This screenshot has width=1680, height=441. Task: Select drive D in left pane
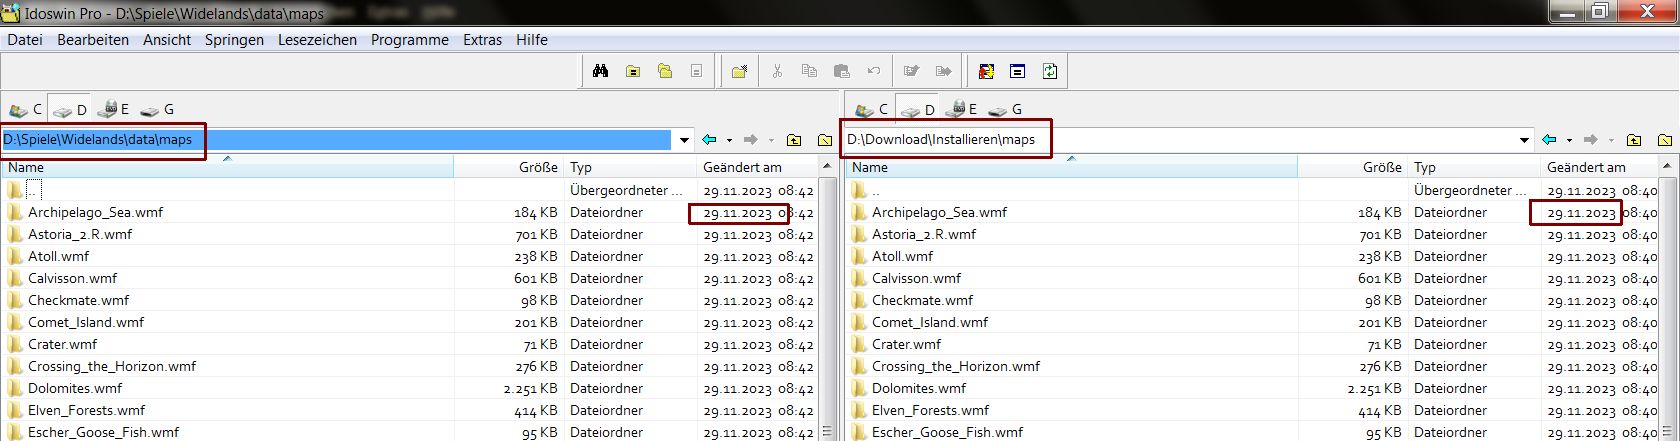click(x=71, y=109)
